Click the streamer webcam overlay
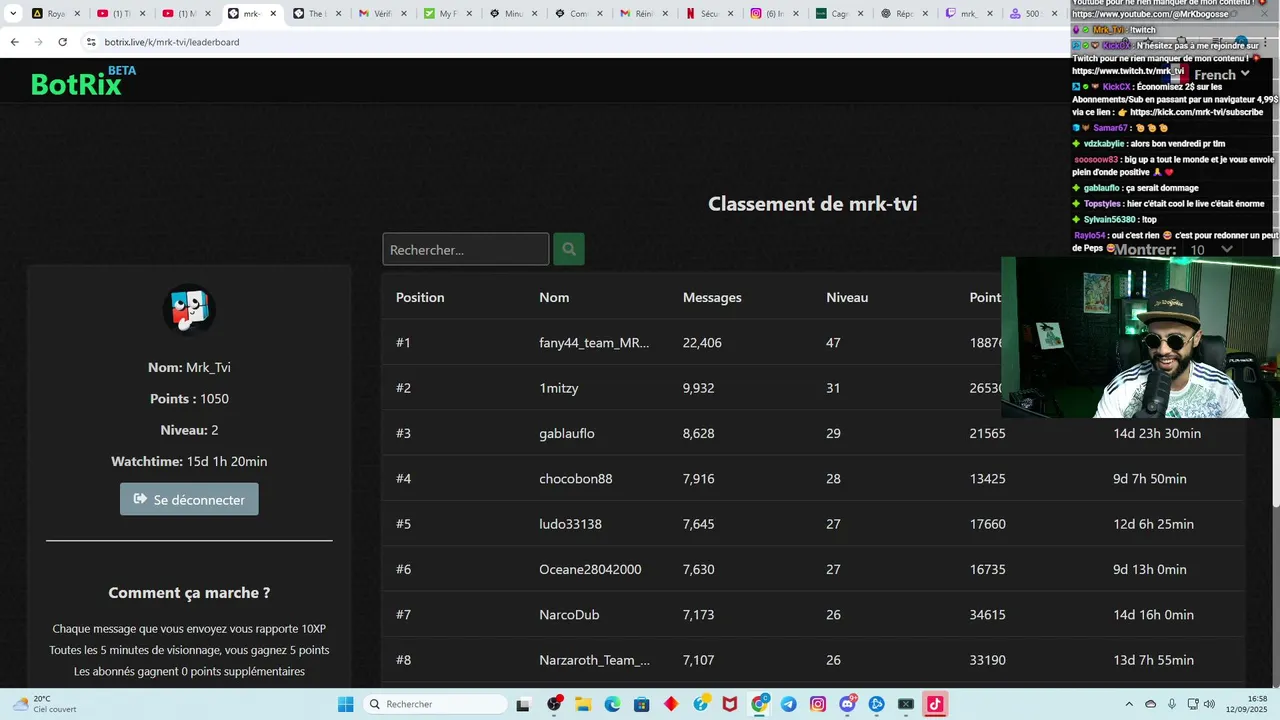1280x720 pixels. click(x=1141, y=337)
